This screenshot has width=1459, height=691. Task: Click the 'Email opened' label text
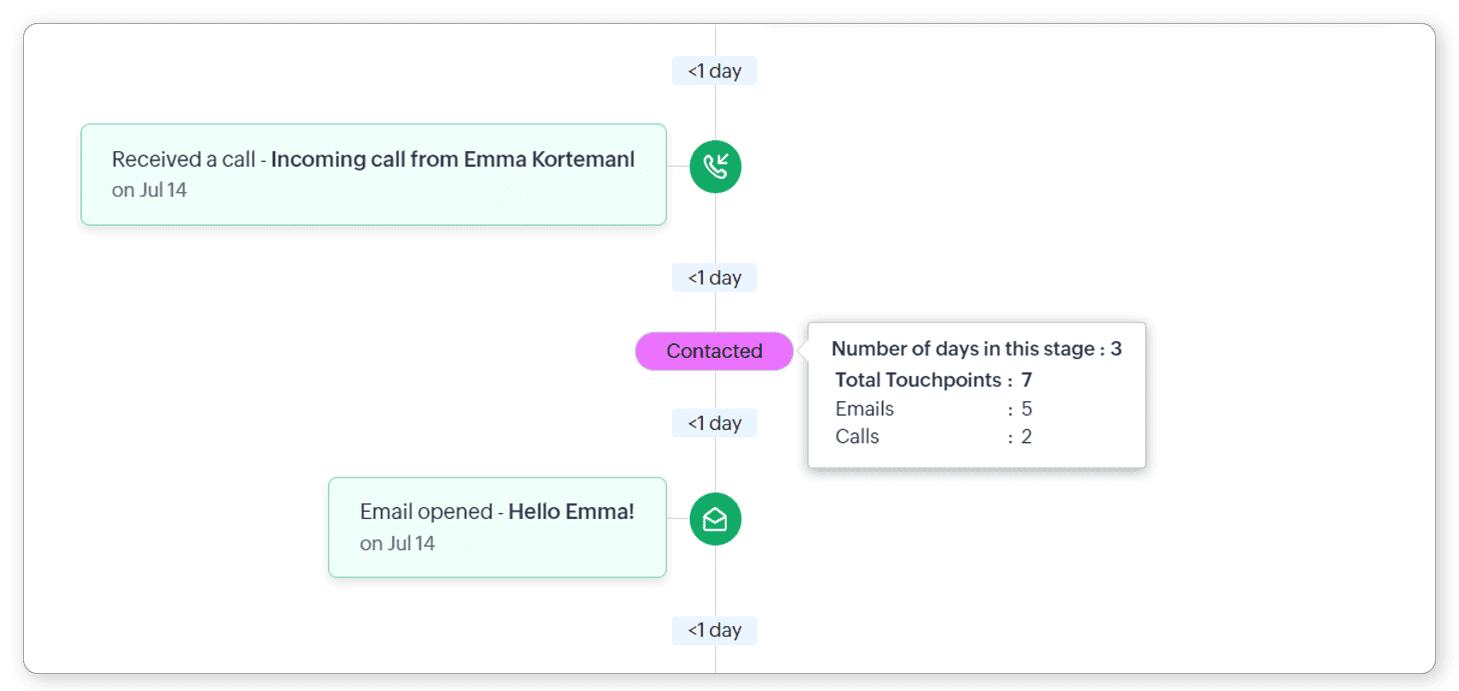point(425,512)
